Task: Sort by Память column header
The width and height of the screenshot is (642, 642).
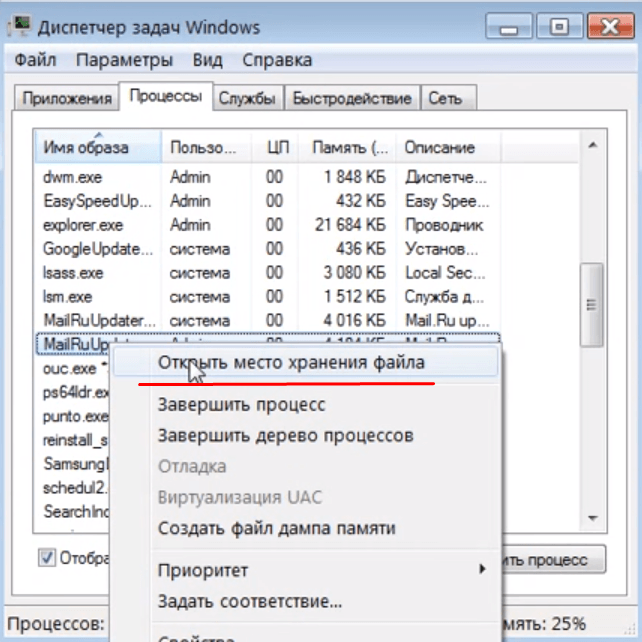Action: [x=347, y=147]
